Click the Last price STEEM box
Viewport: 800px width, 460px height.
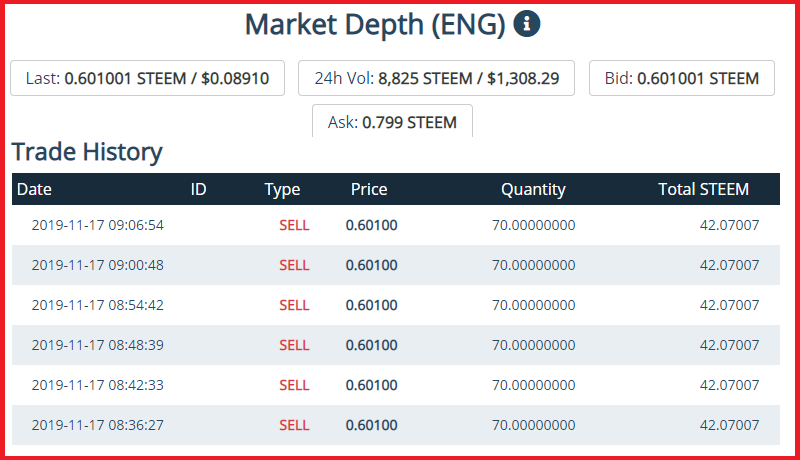(147, 78)
